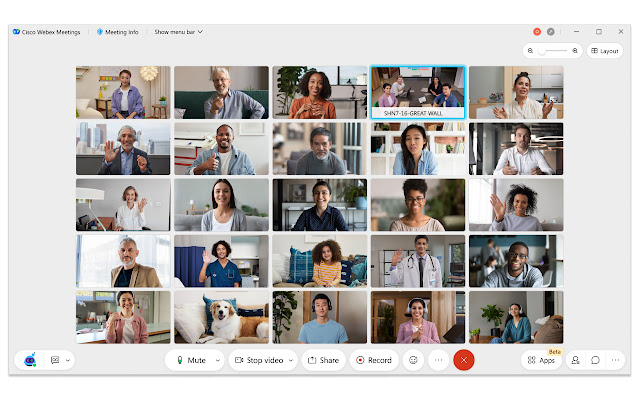Open the Webex Assistant robot icon

point(30,360)
